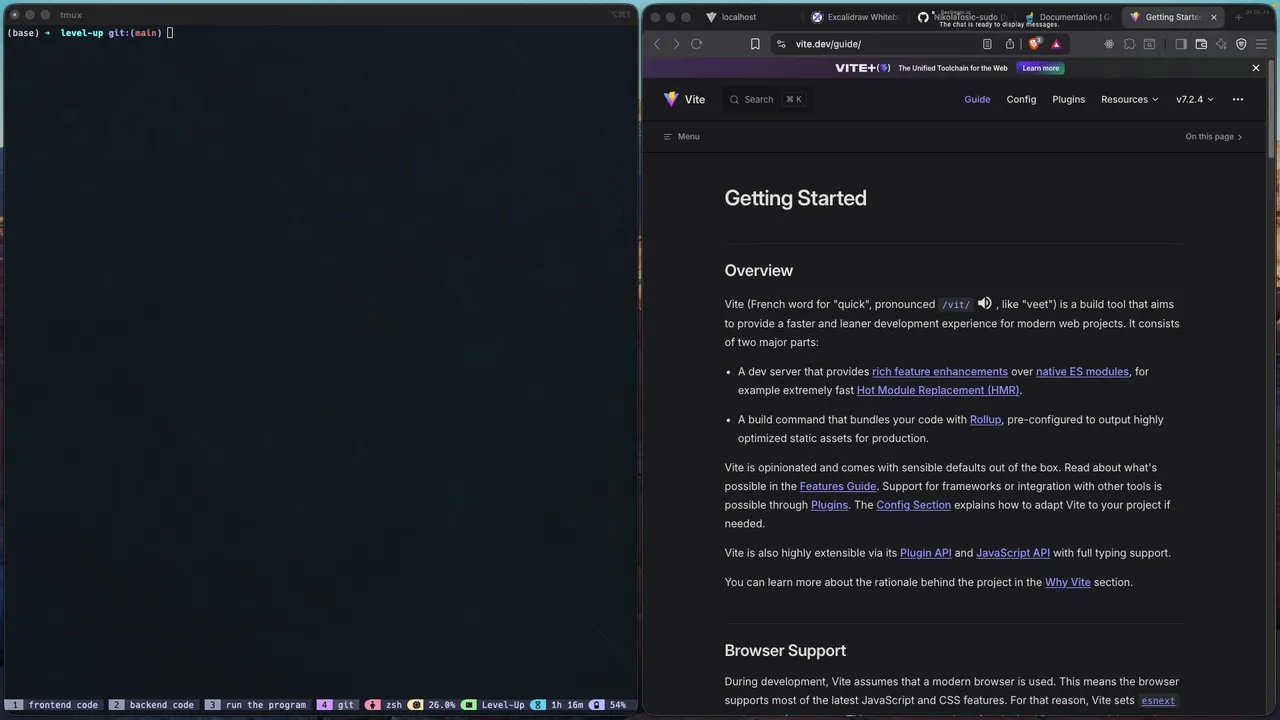Open Brave Rewards triangle icon
The image size is (1280, 720).
1056,44
